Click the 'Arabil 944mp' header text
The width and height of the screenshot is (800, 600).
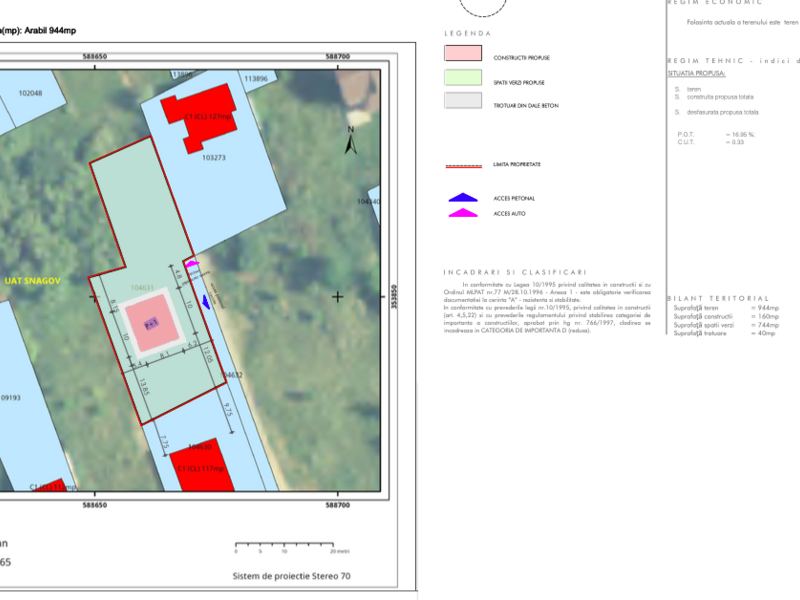click(x=50, y=31)
